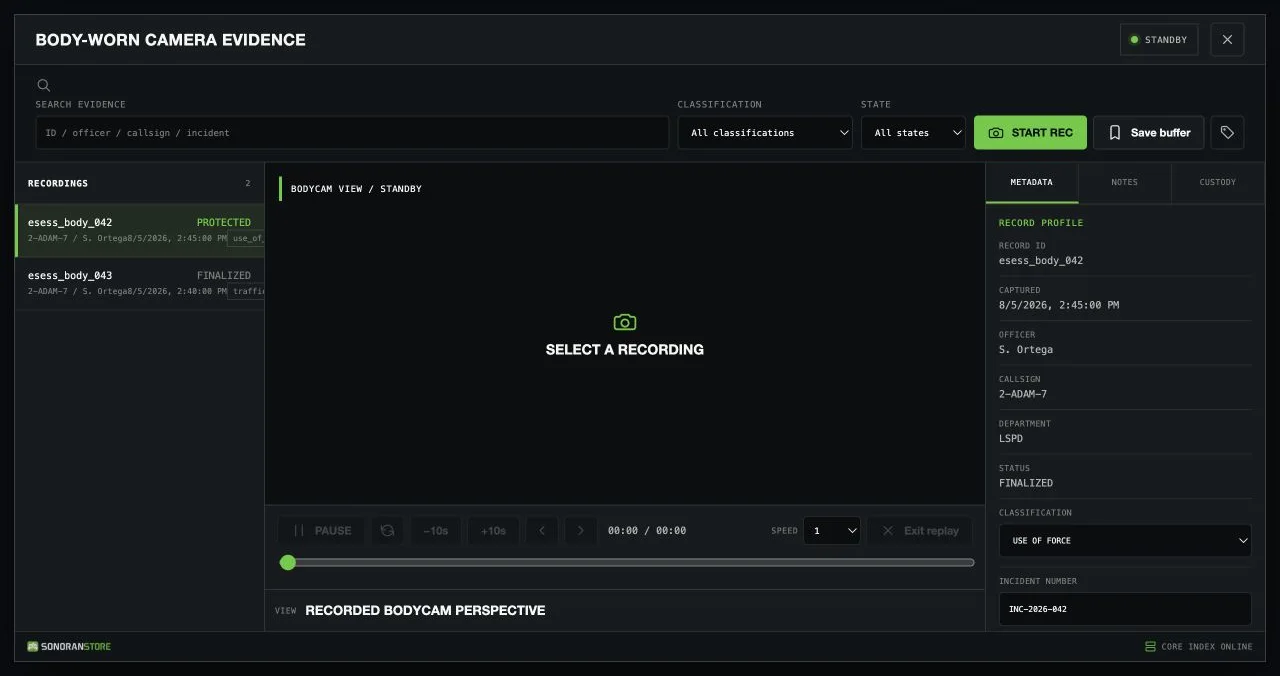
Task: Click the BODYCAM VIEW / STANDBY header
Action: coord(356,189)
